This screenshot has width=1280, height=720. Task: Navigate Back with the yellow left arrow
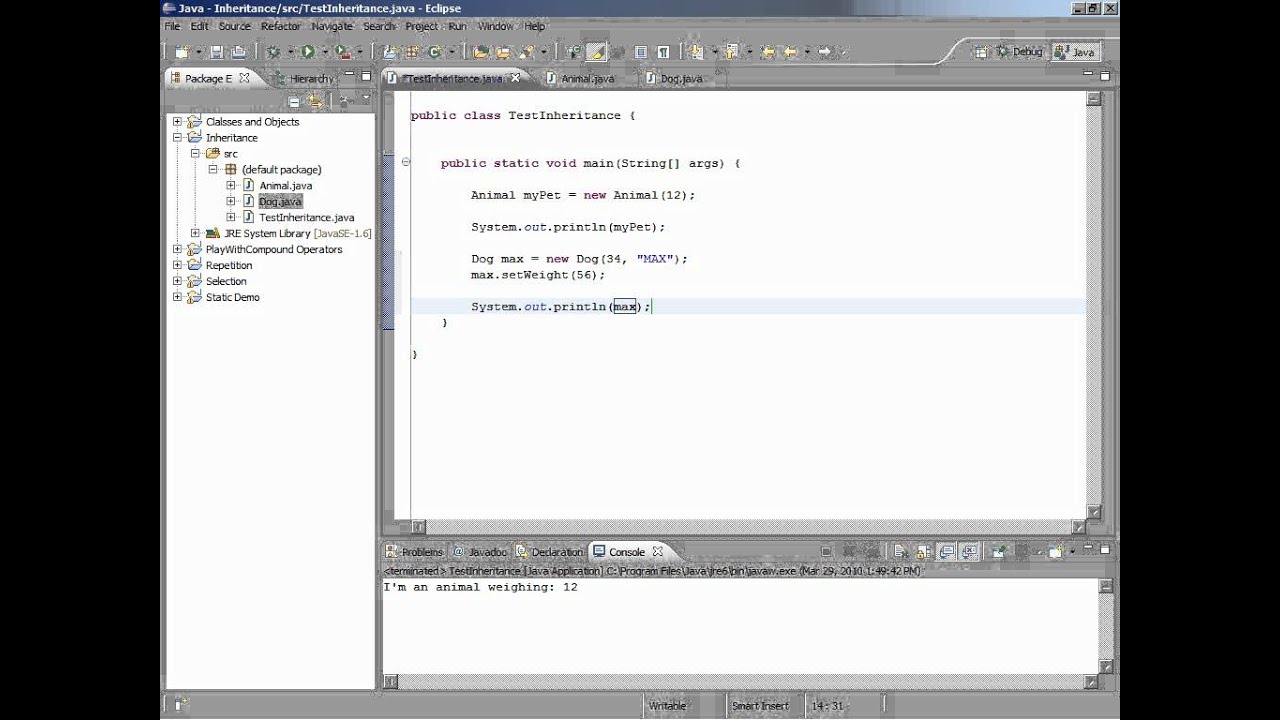click(790, 51)
